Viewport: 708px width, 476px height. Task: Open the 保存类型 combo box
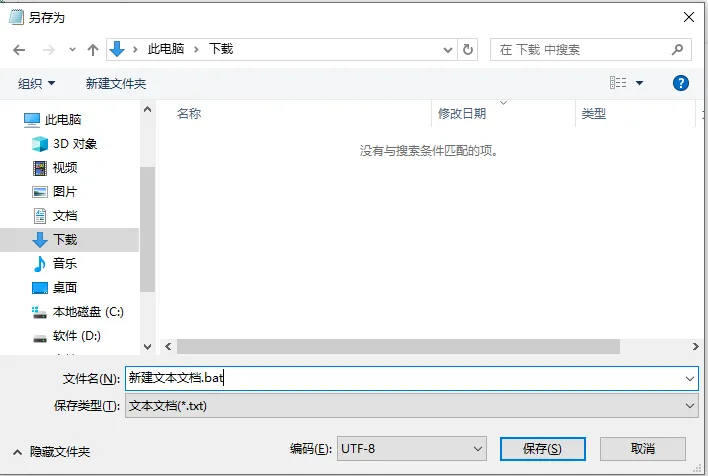(x=412, y=406)
